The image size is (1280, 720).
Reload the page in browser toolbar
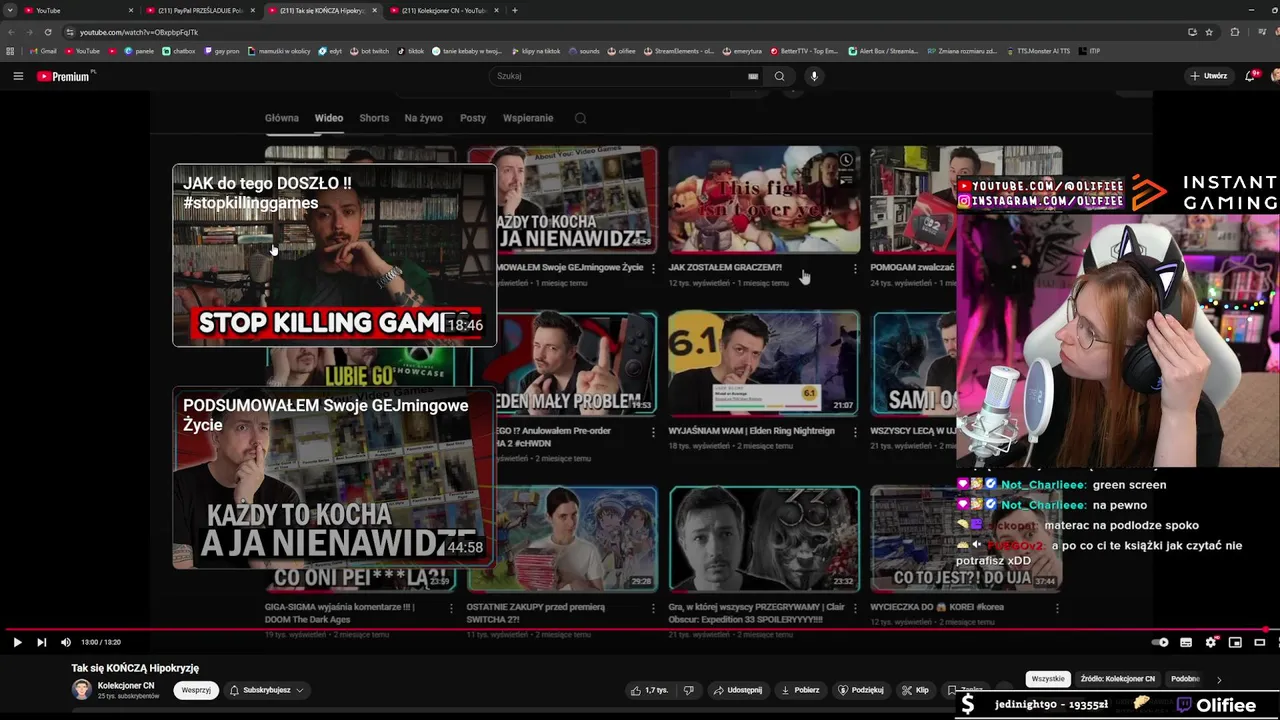click(x=48, y=32)
